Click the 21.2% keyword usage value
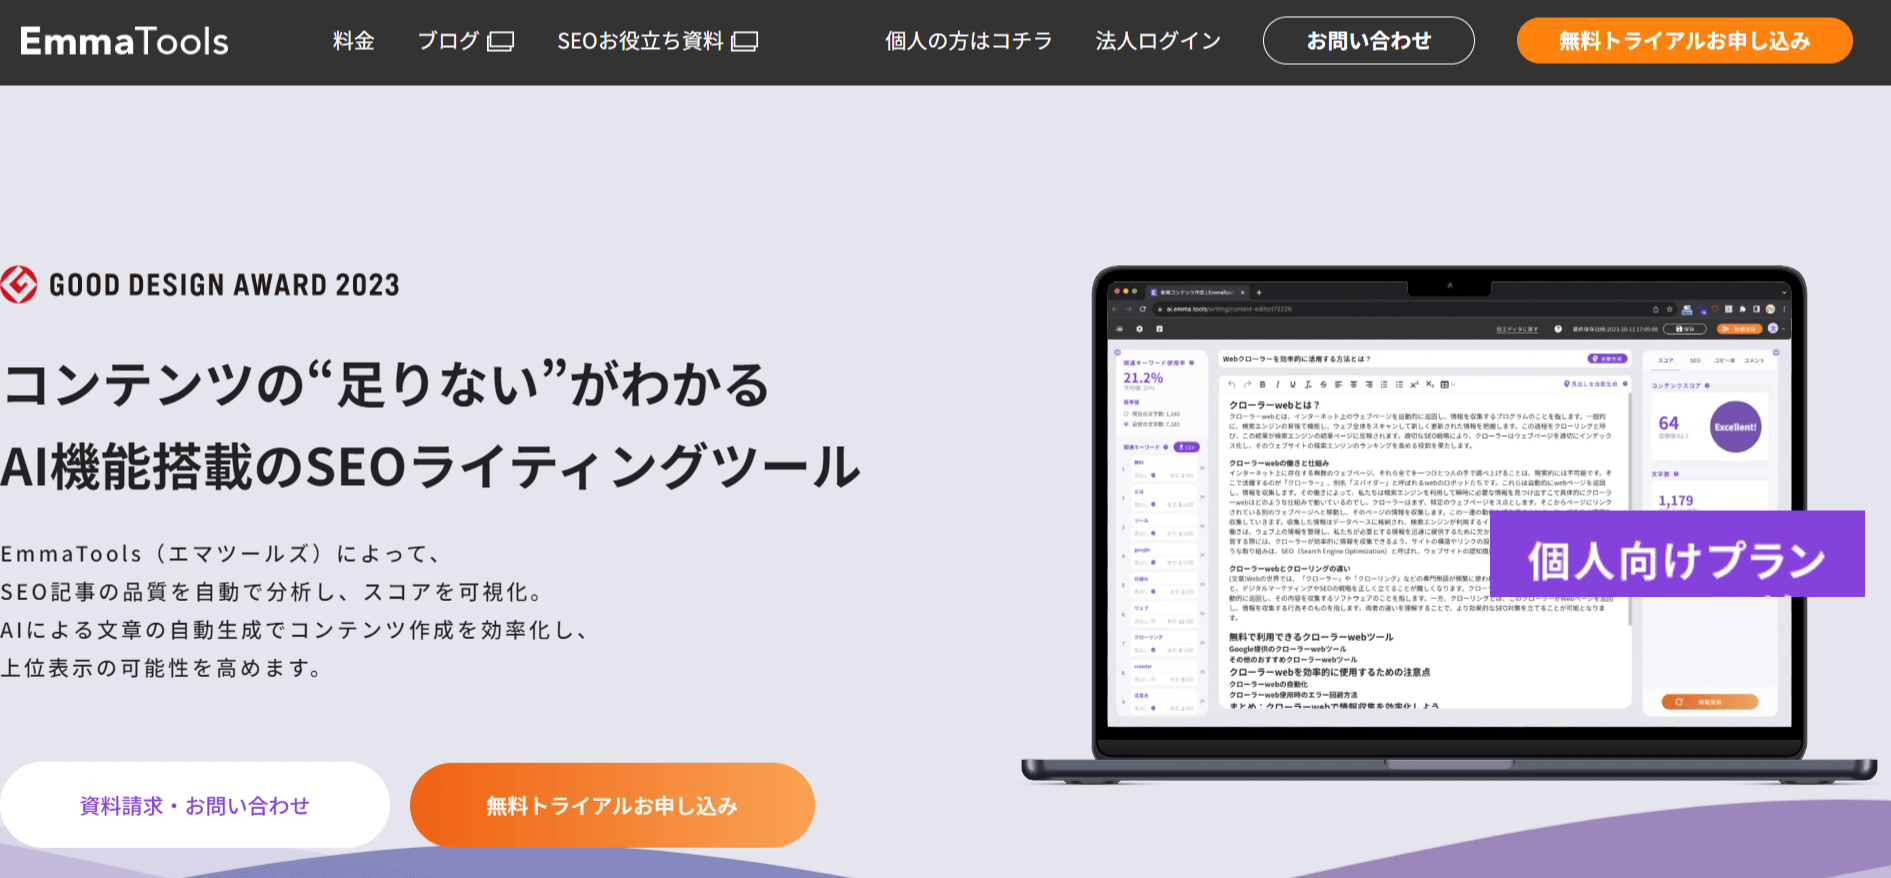Image resolution: width=1891 pixels, height=878 pixels. click(x=1143, y=378)
